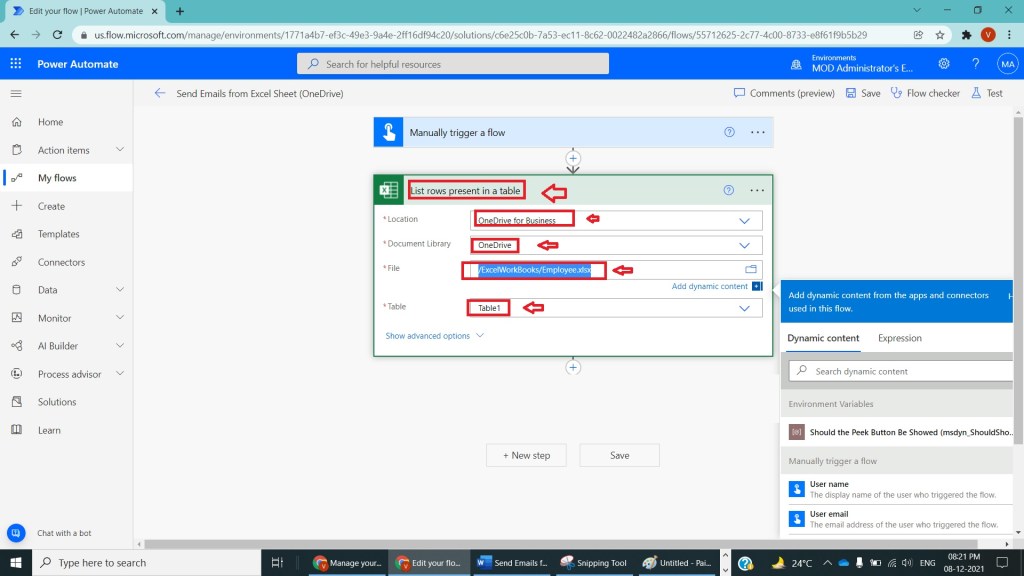Open ellipsis menu on Manually trigger a flow

757,132
